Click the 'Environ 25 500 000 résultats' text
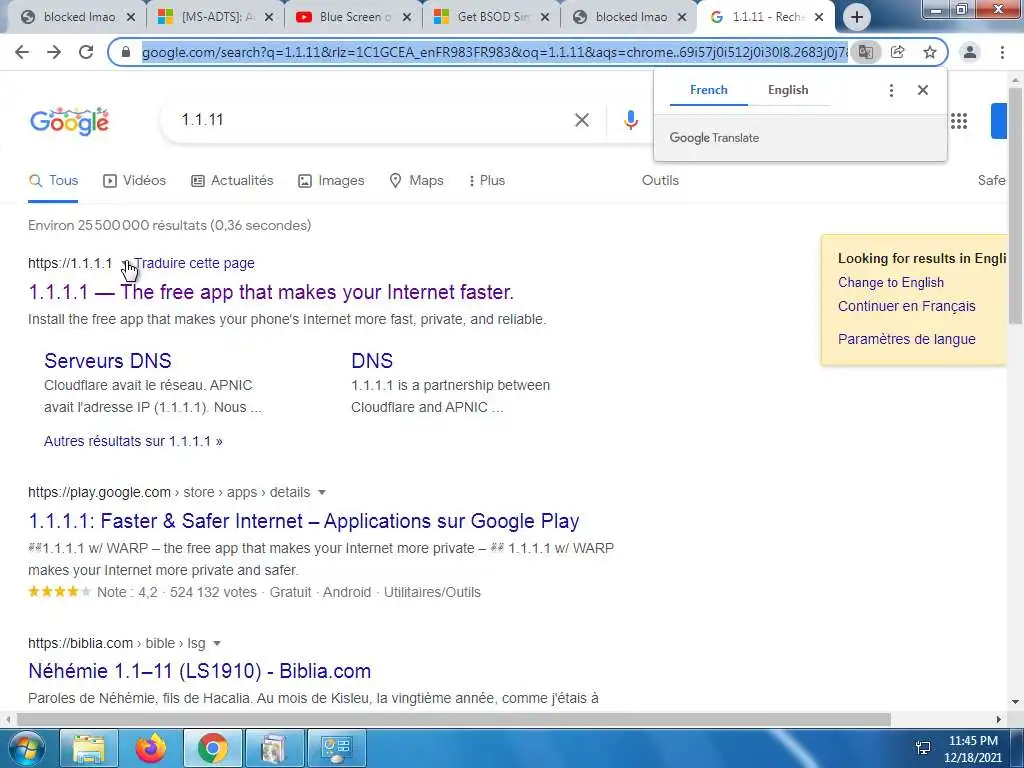This screenshot has width=1024, height=768. tap(169, 225)
